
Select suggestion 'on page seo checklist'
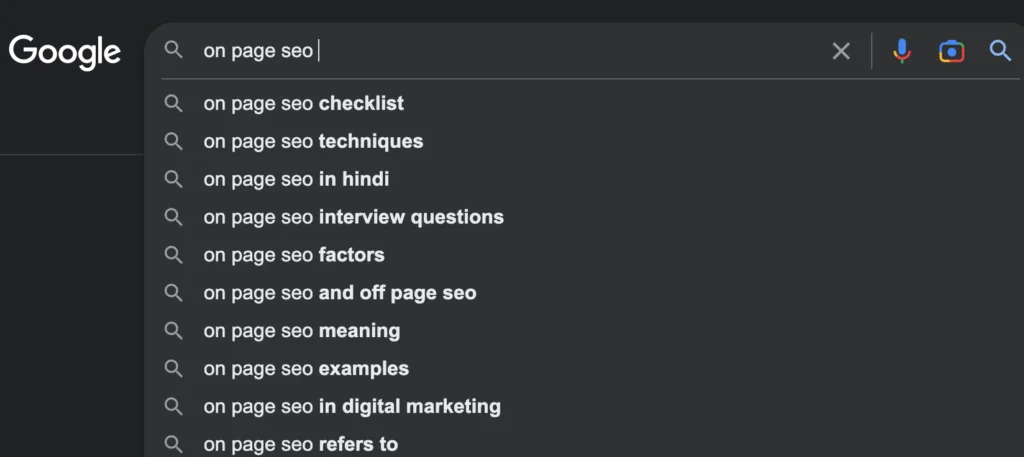303,103
